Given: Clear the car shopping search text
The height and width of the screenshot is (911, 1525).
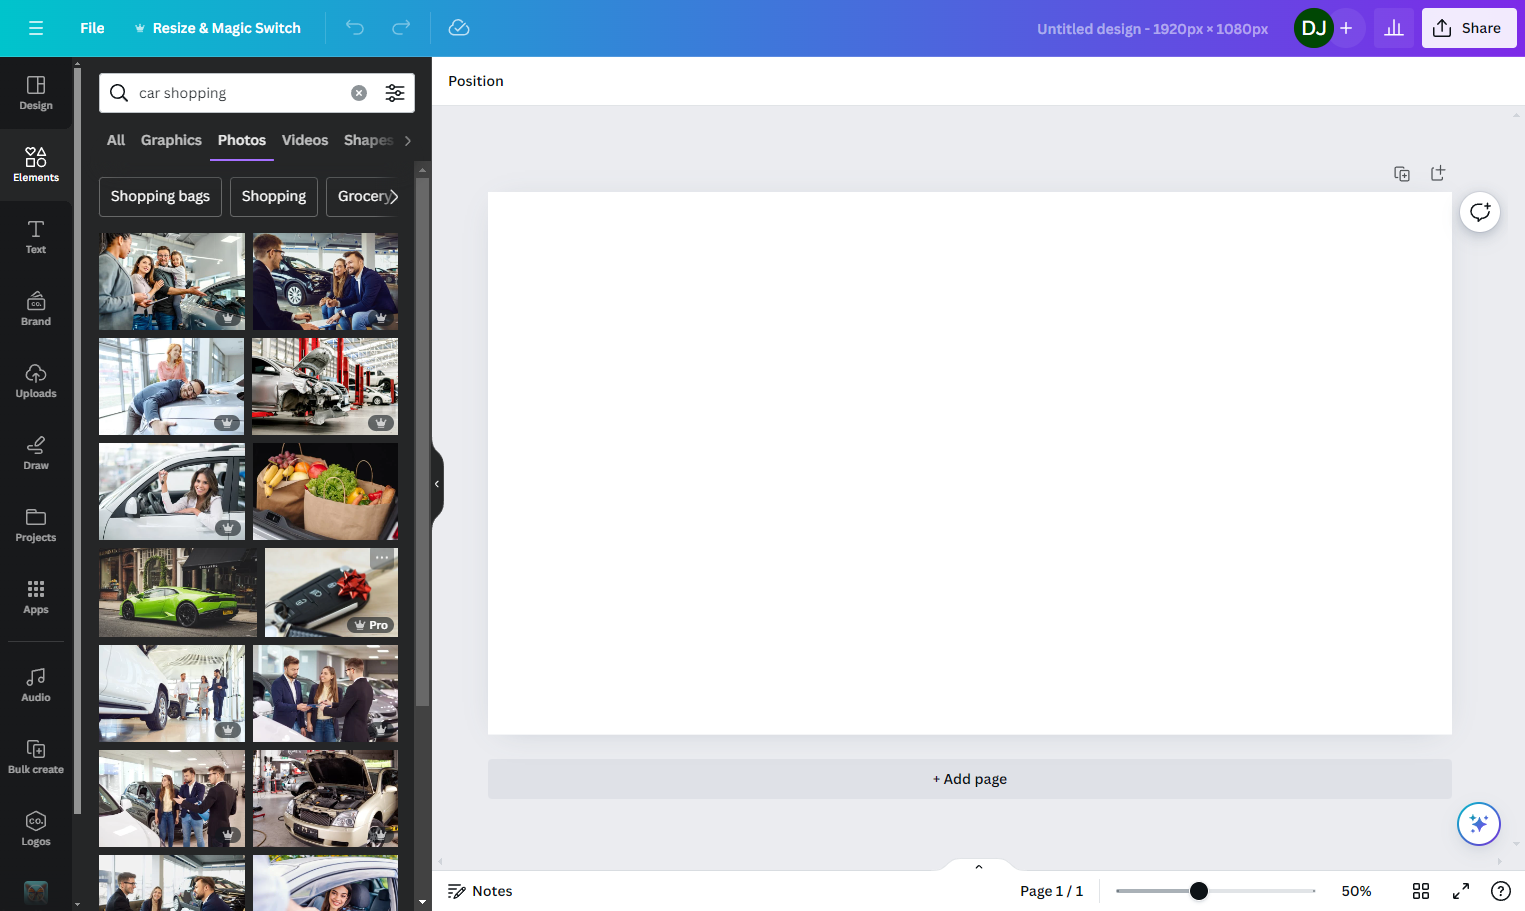Looking at the screenshot, I should click(359, 93).
